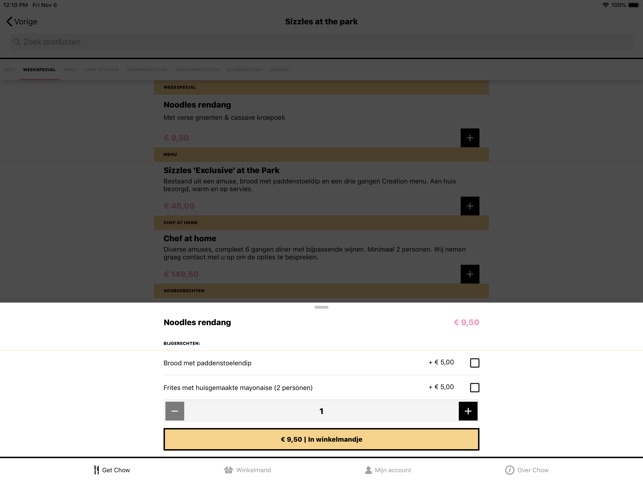Viewport: 643px width, 482px height.
Task: Select the CHEF AT HOME category tab
Action: (101, 70)
